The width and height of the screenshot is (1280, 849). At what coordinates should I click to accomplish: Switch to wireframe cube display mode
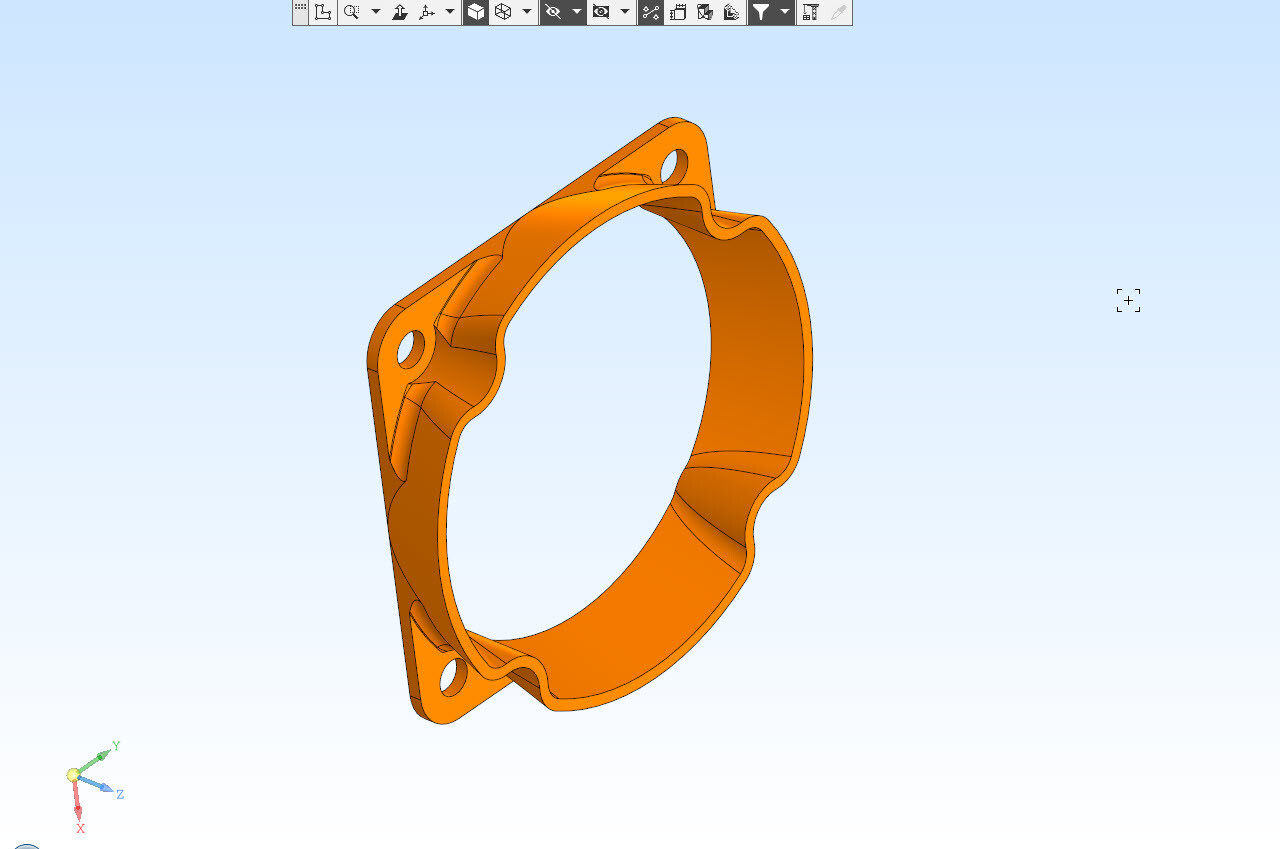(503, 12)
